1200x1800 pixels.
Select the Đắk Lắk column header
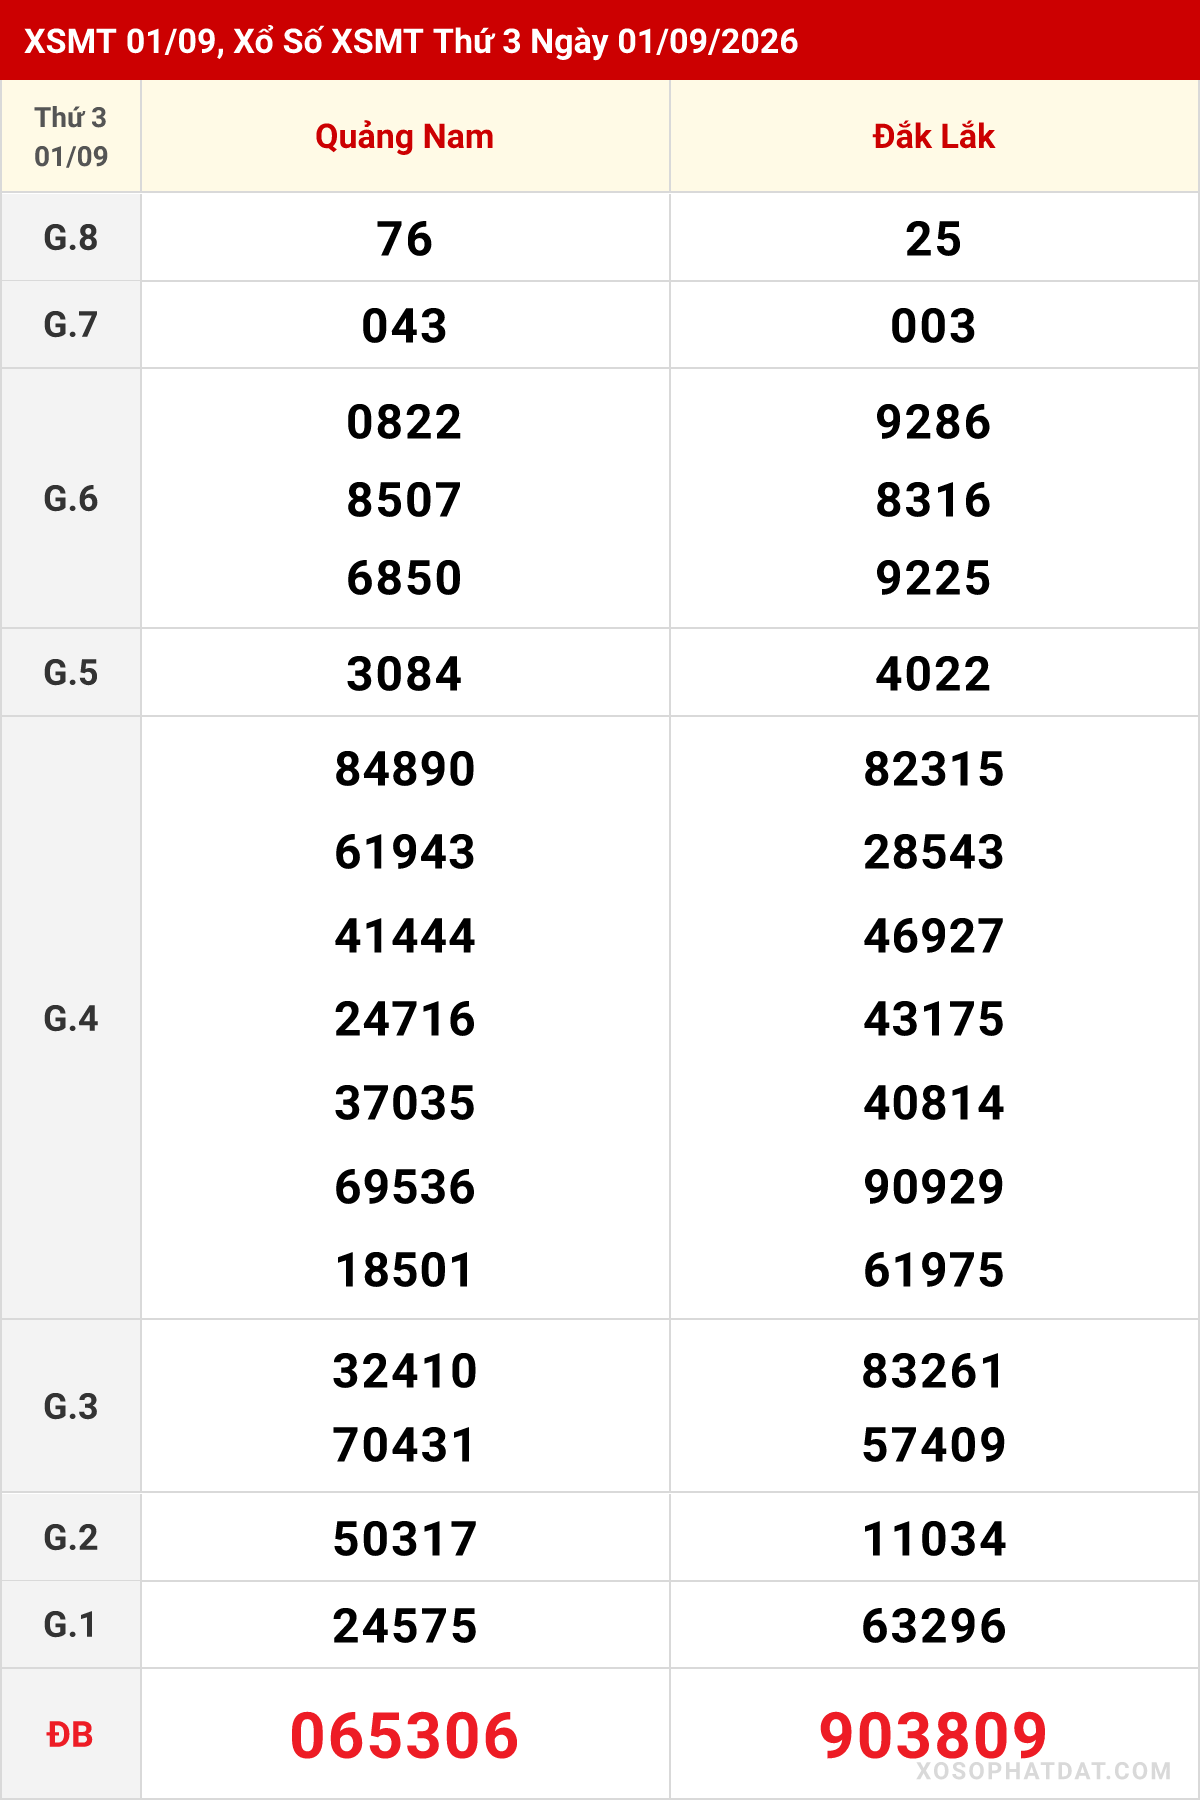click(934, 136)
